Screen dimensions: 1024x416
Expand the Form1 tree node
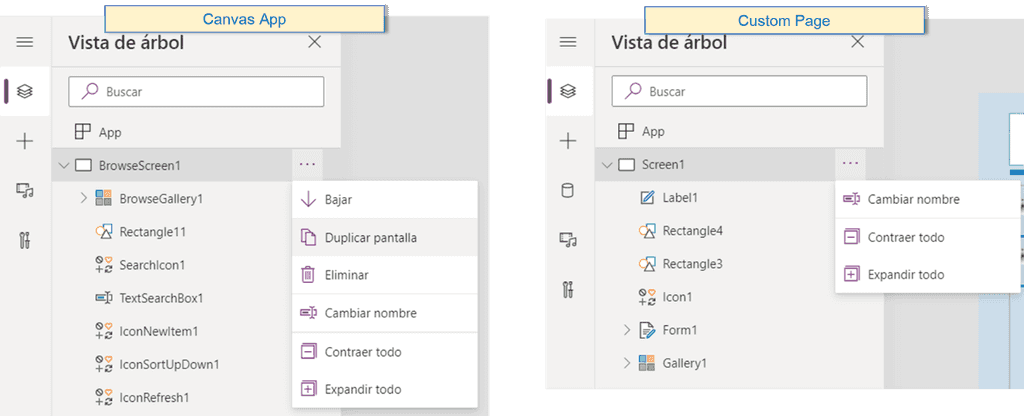click(627, 329)
